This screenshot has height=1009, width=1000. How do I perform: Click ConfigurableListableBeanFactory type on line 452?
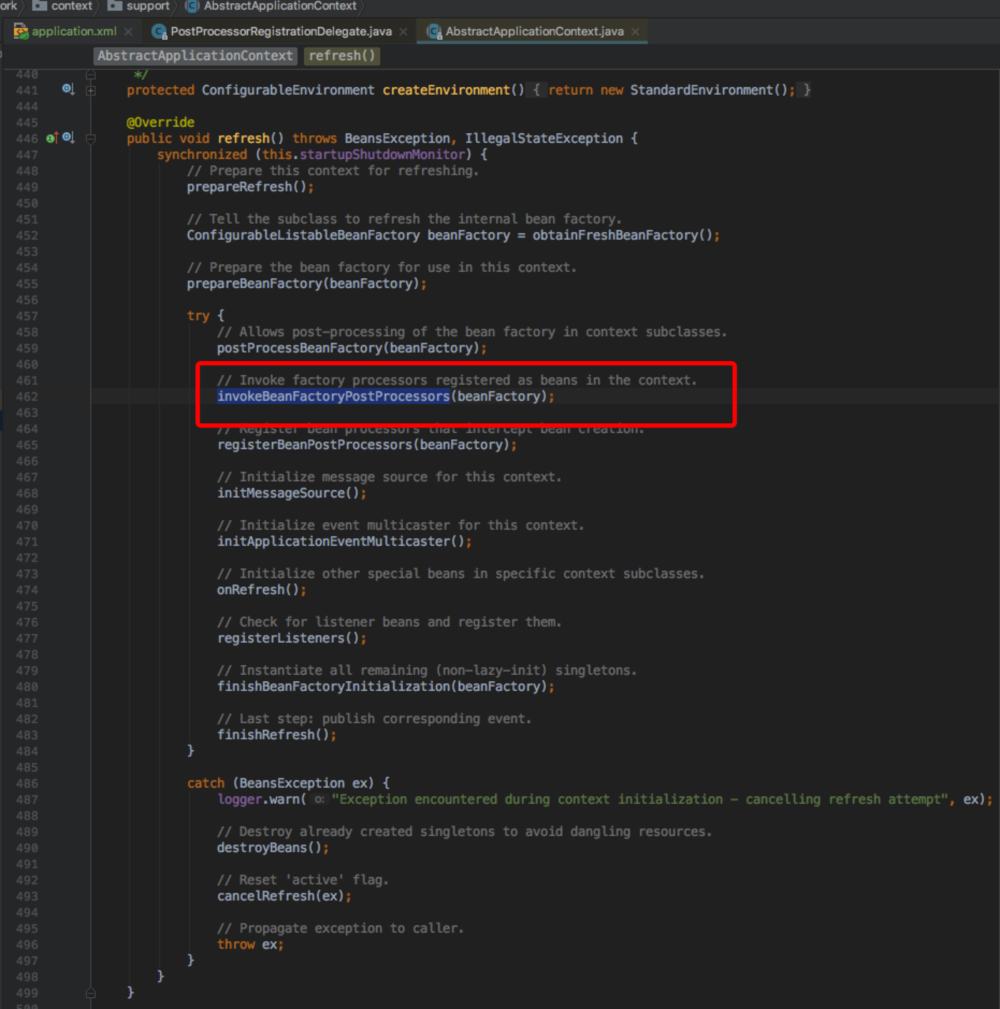coord(303,236)
